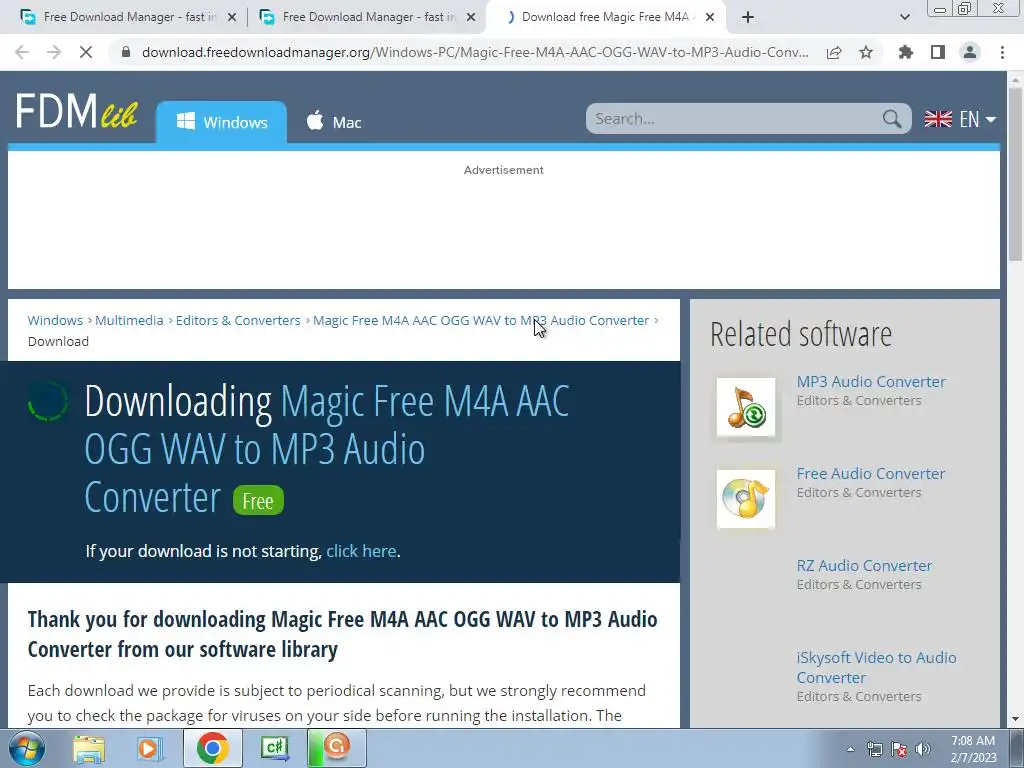Click the 'click here' download link
Viewport: 1024px width, 768px height.
[361, 551]
